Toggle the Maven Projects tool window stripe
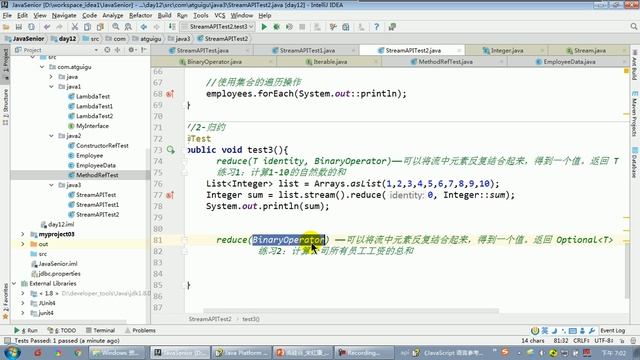 point(635,114)
